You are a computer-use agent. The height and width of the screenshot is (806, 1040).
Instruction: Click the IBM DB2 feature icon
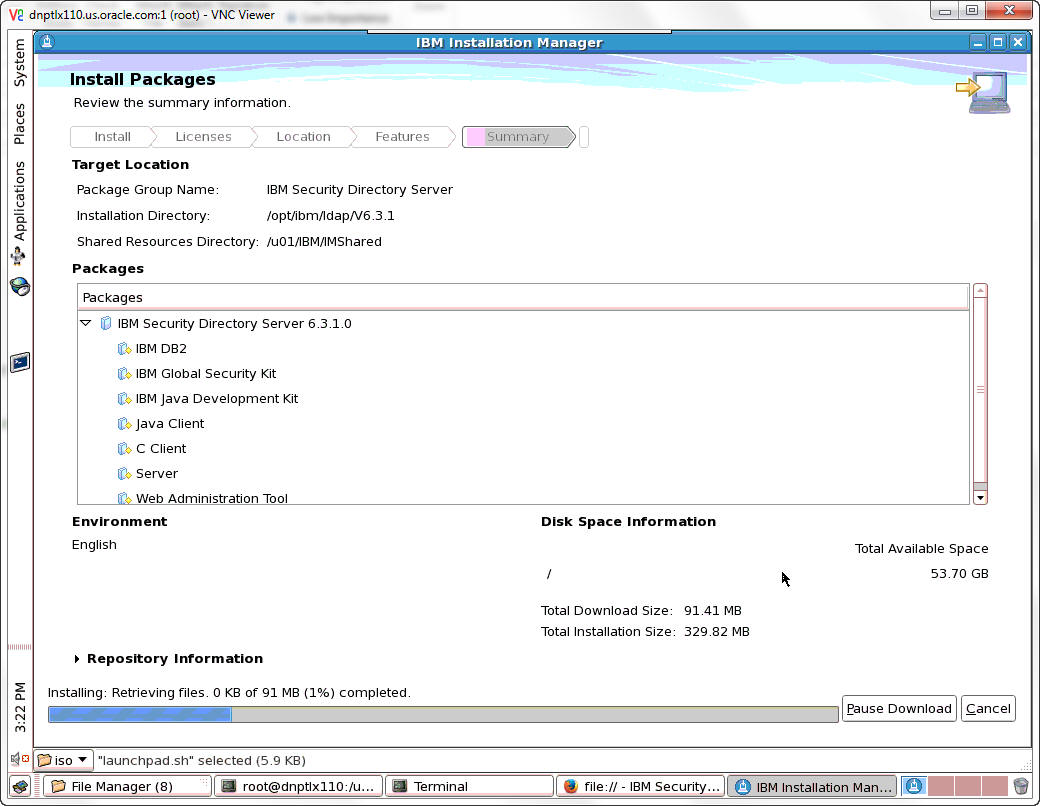click(x=124, y=349)
